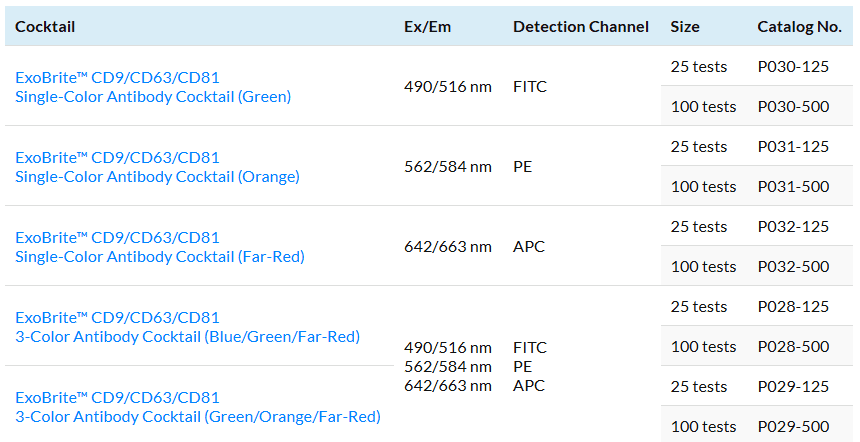Click the Detection Channel column header
This screenshot has height=442, width=860.
[x=581, y=27]
